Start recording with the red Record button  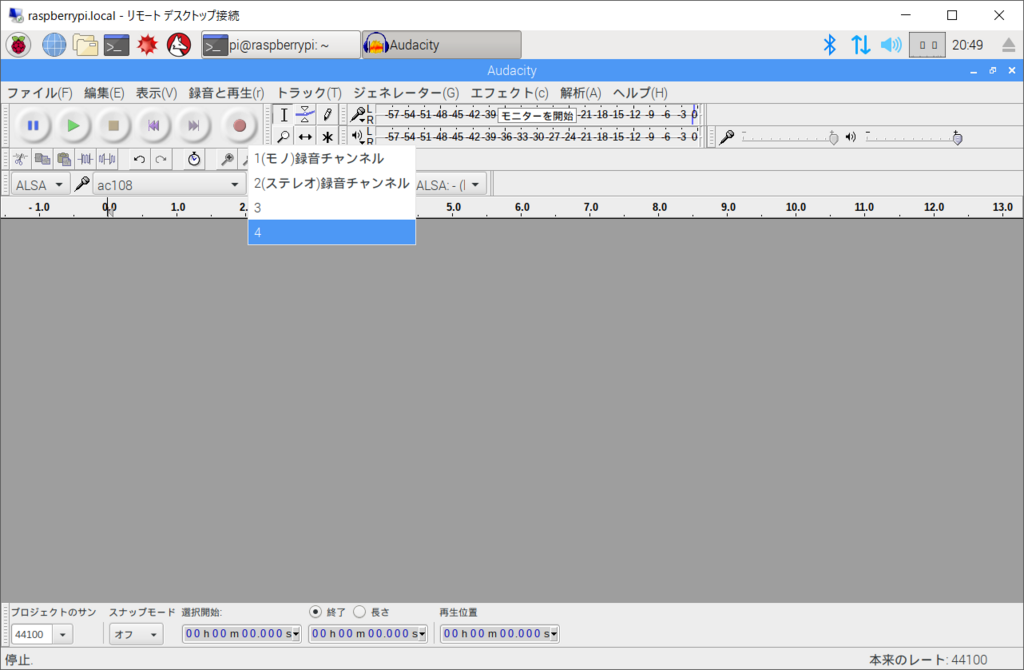pyautogui.click(x=240, y=125)
